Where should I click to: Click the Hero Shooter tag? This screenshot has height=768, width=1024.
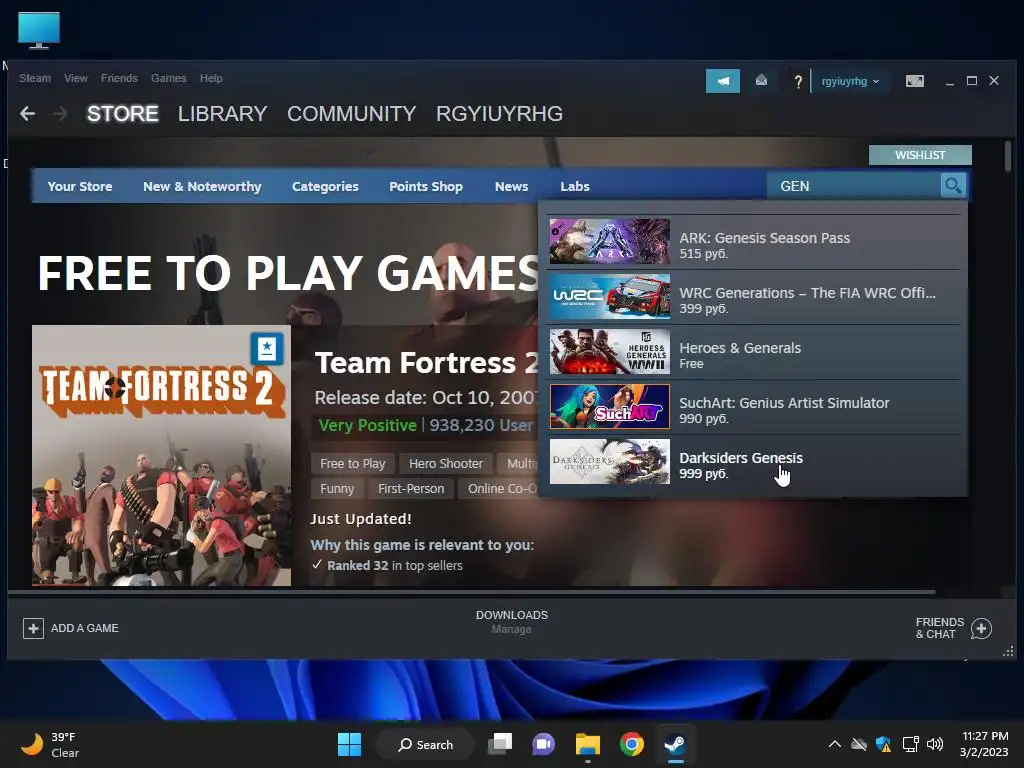point(446,464)
